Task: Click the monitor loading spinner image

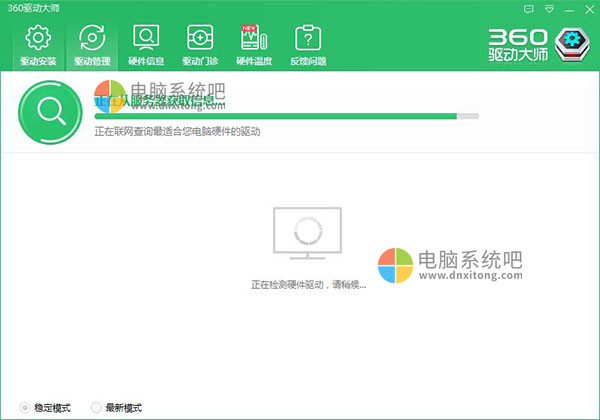Action: click(x=308, y=233)
